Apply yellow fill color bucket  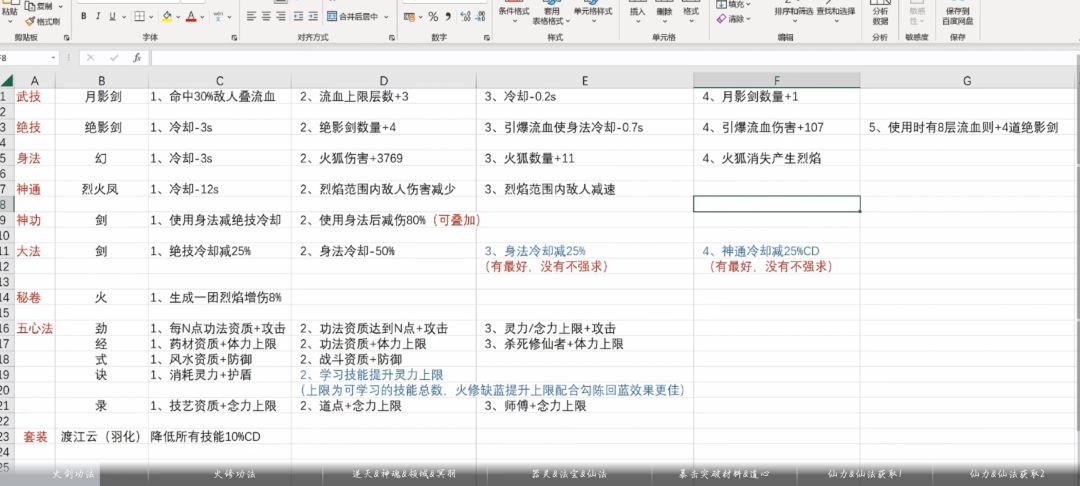click(167, 17)
